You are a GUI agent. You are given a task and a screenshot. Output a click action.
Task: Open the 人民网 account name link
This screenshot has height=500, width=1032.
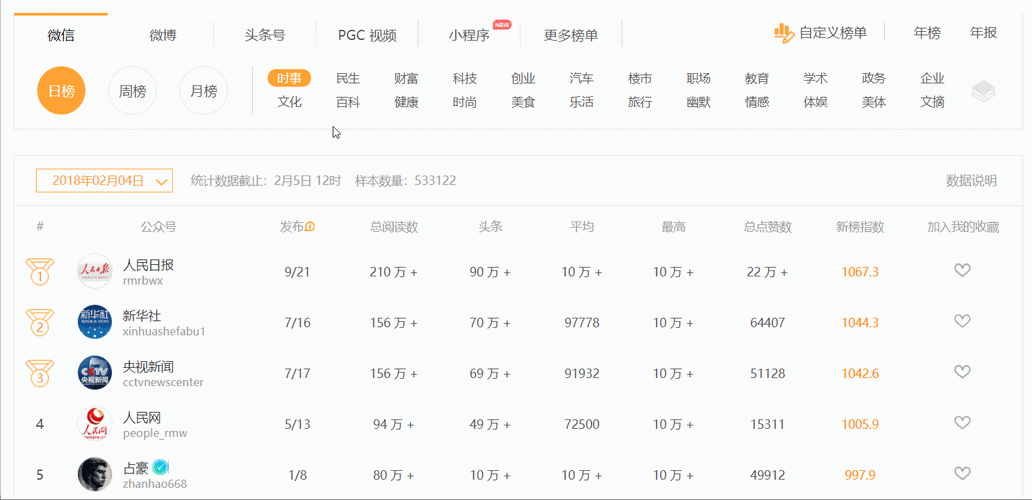(142, 417)
